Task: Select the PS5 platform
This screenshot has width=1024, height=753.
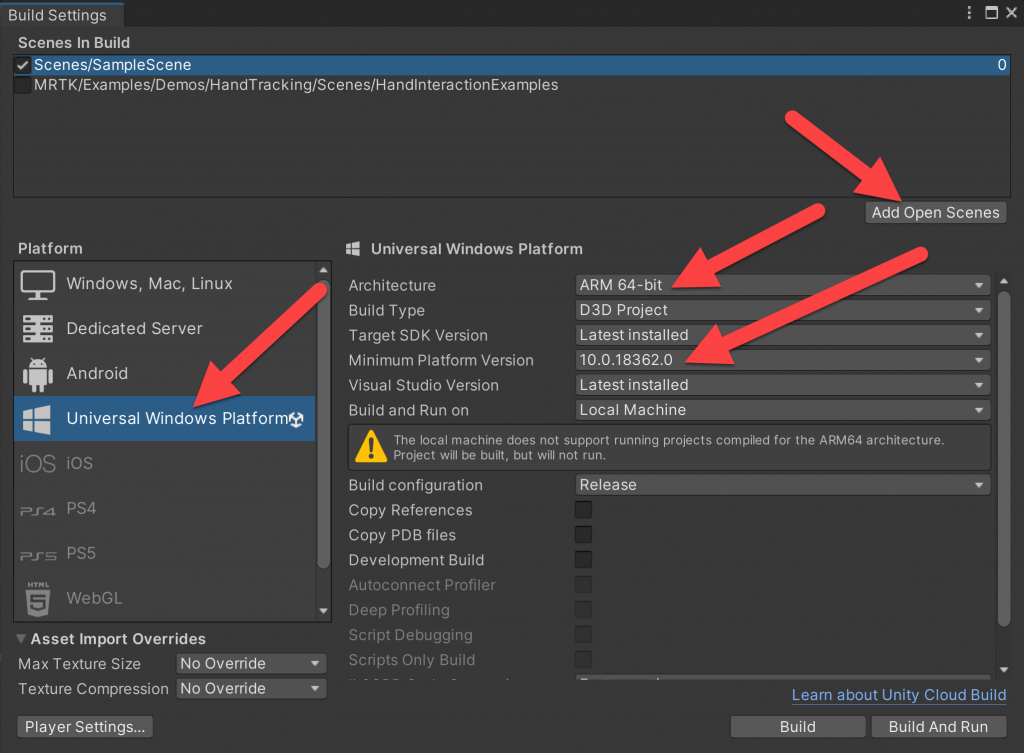Action: click(x=165, y=553)
